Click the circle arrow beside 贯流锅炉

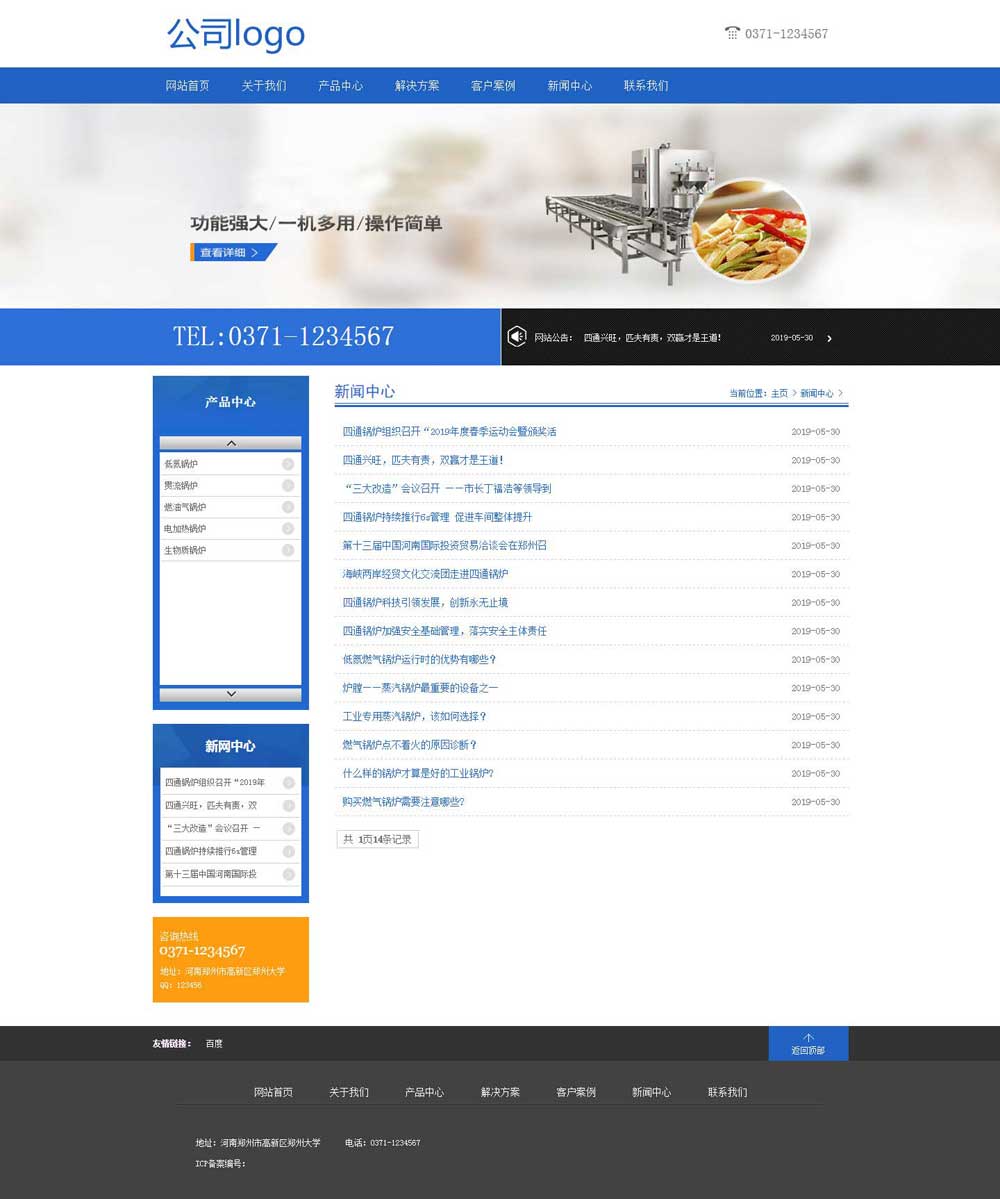pos(288,486)
